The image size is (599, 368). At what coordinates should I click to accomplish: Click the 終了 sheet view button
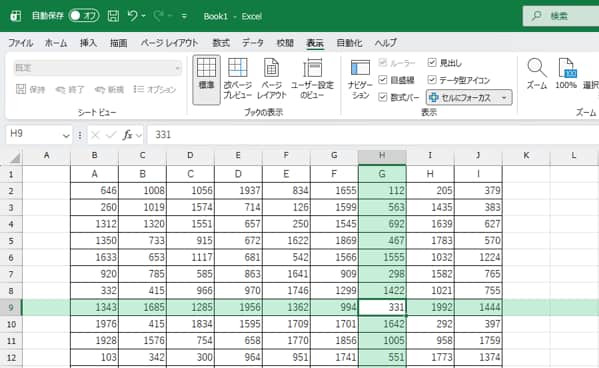point(70,89)
